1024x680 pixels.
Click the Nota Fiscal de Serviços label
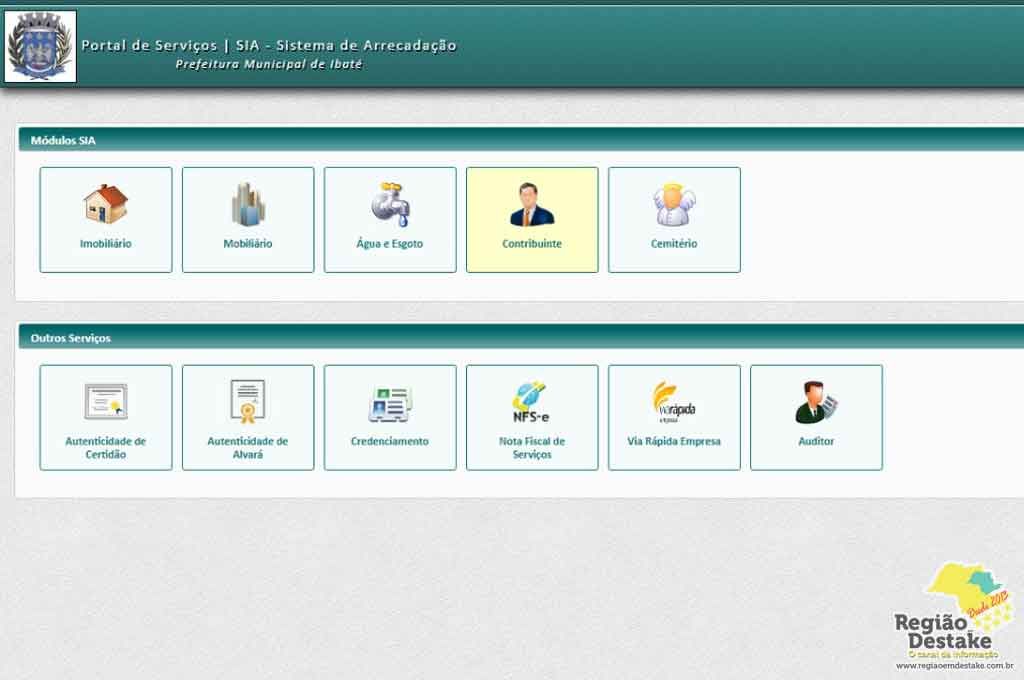pyautogui.click(x=532, y=448)
